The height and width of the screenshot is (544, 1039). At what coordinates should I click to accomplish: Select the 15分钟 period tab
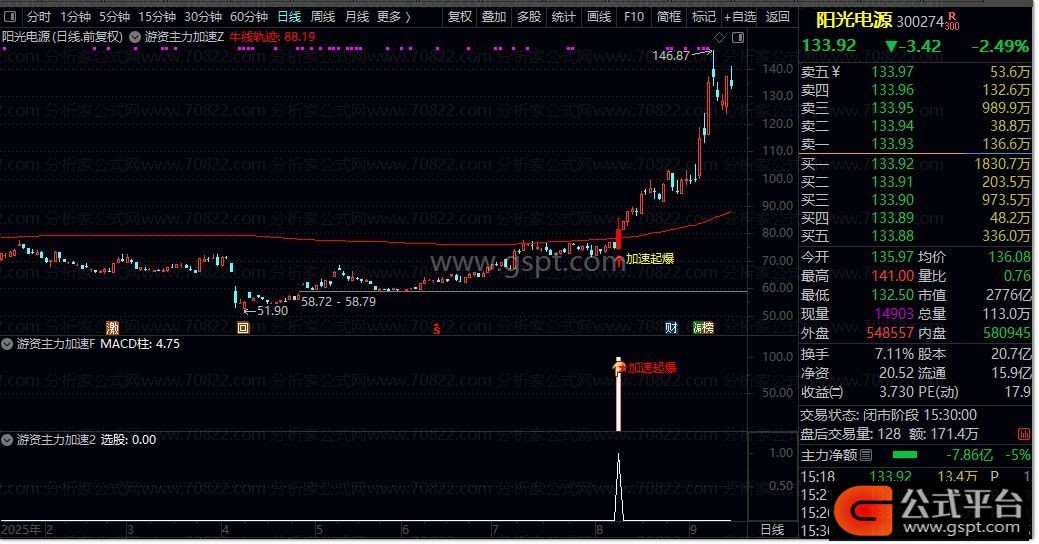tap(156, 17)
